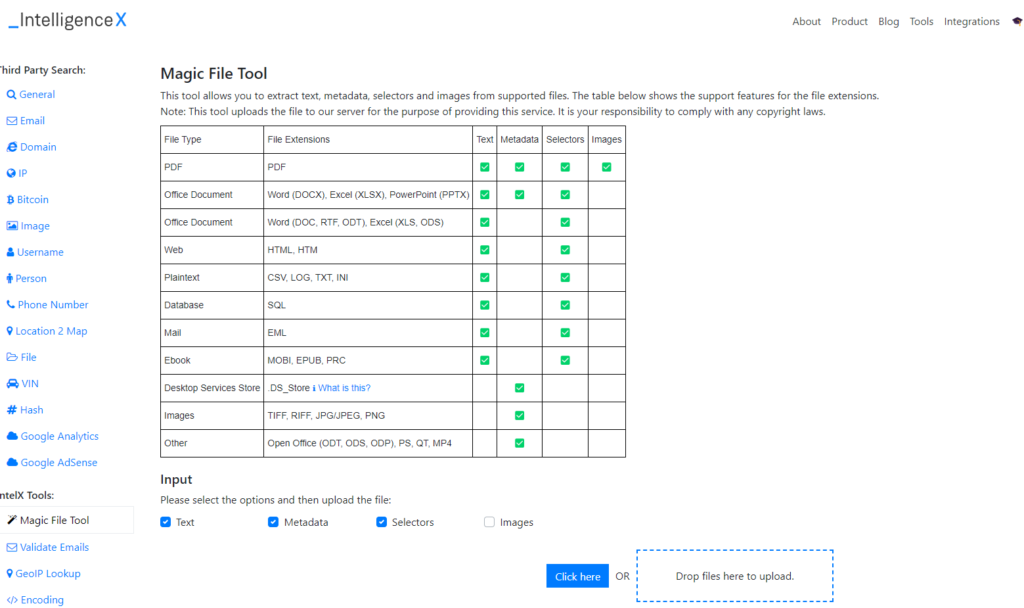Click the Bitcoin symbol icon in sidebar
Viewport: 1024px width, 608px height.
point(10,200)
